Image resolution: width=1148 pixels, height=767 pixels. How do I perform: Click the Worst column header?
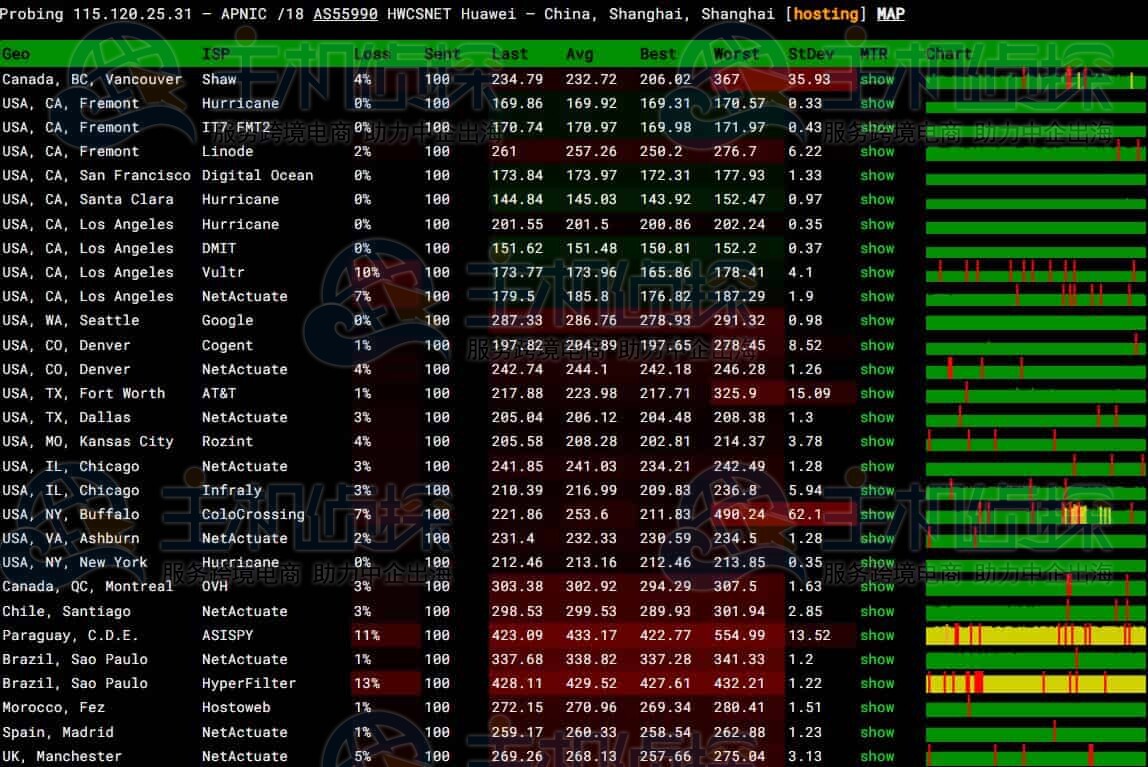(736, 54)
